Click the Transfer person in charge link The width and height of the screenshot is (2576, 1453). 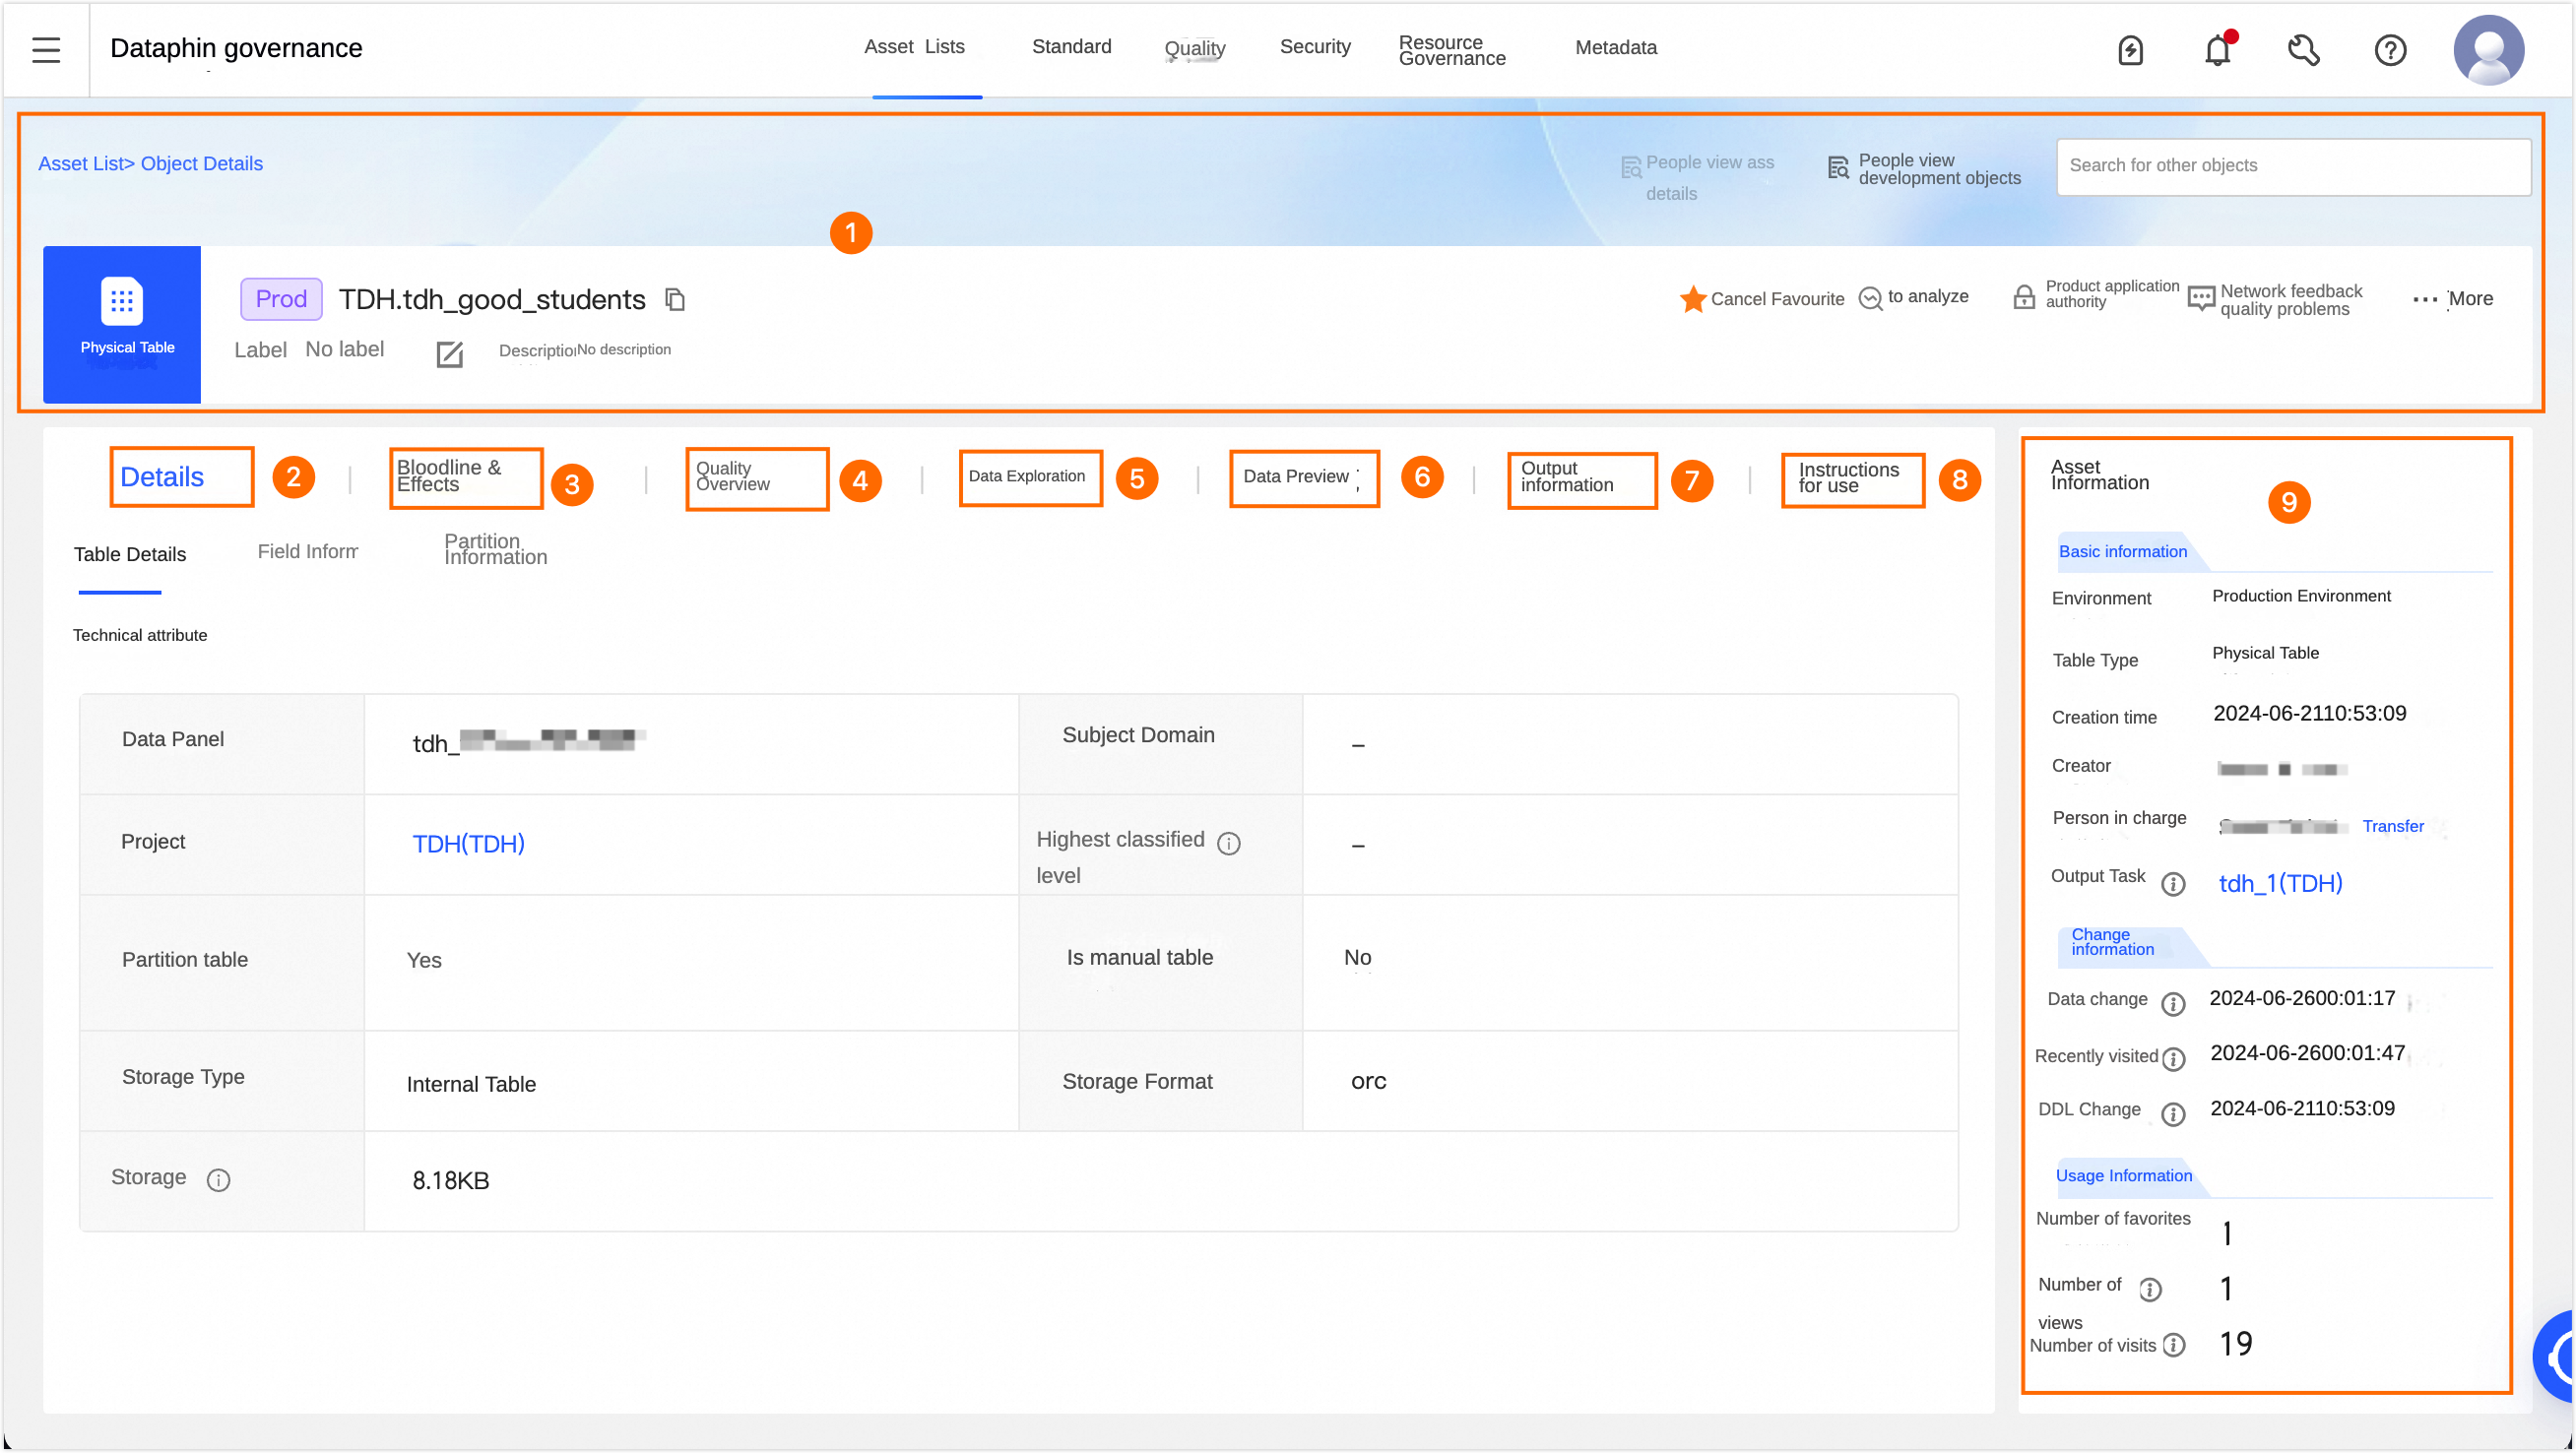[x=2392, y=826]
